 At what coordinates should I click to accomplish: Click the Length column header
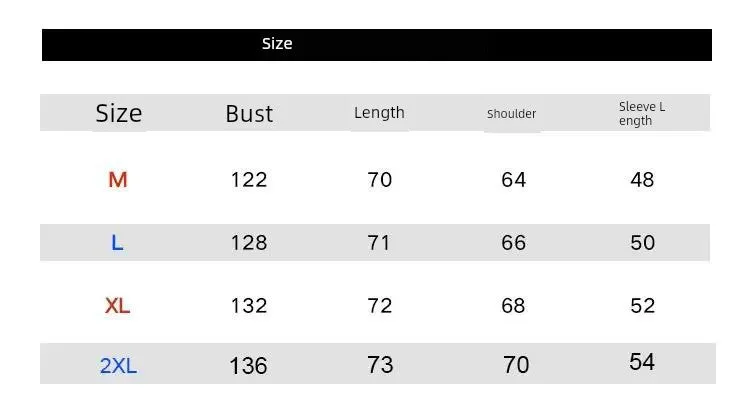coord(379,113)
